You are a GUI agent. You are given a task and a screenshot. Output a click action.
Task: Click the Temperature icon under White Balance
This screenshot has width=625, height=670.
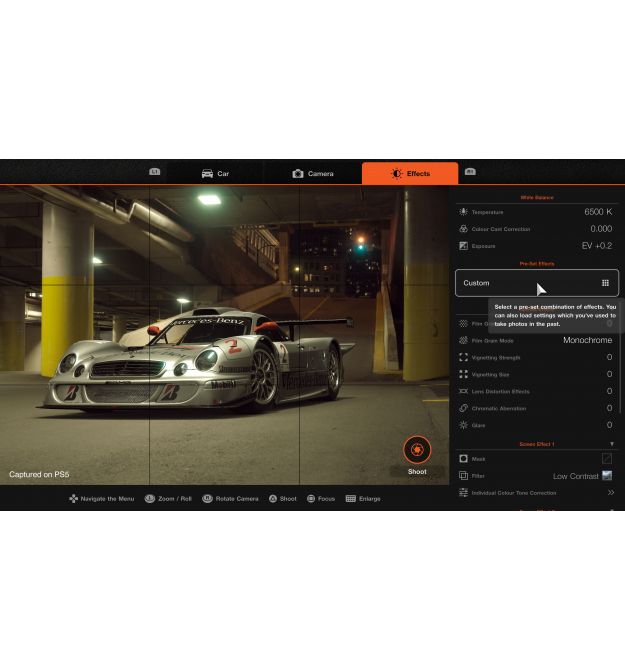click(463, 212)
